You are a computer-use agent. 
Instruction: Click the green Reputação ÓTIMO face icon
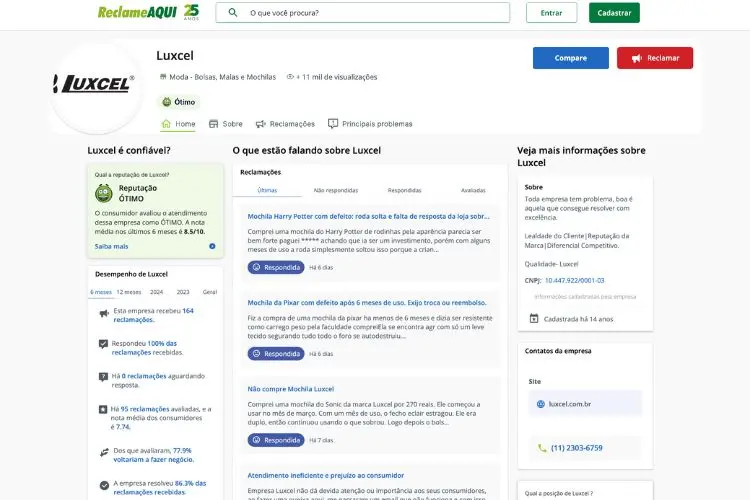(104, 193)
